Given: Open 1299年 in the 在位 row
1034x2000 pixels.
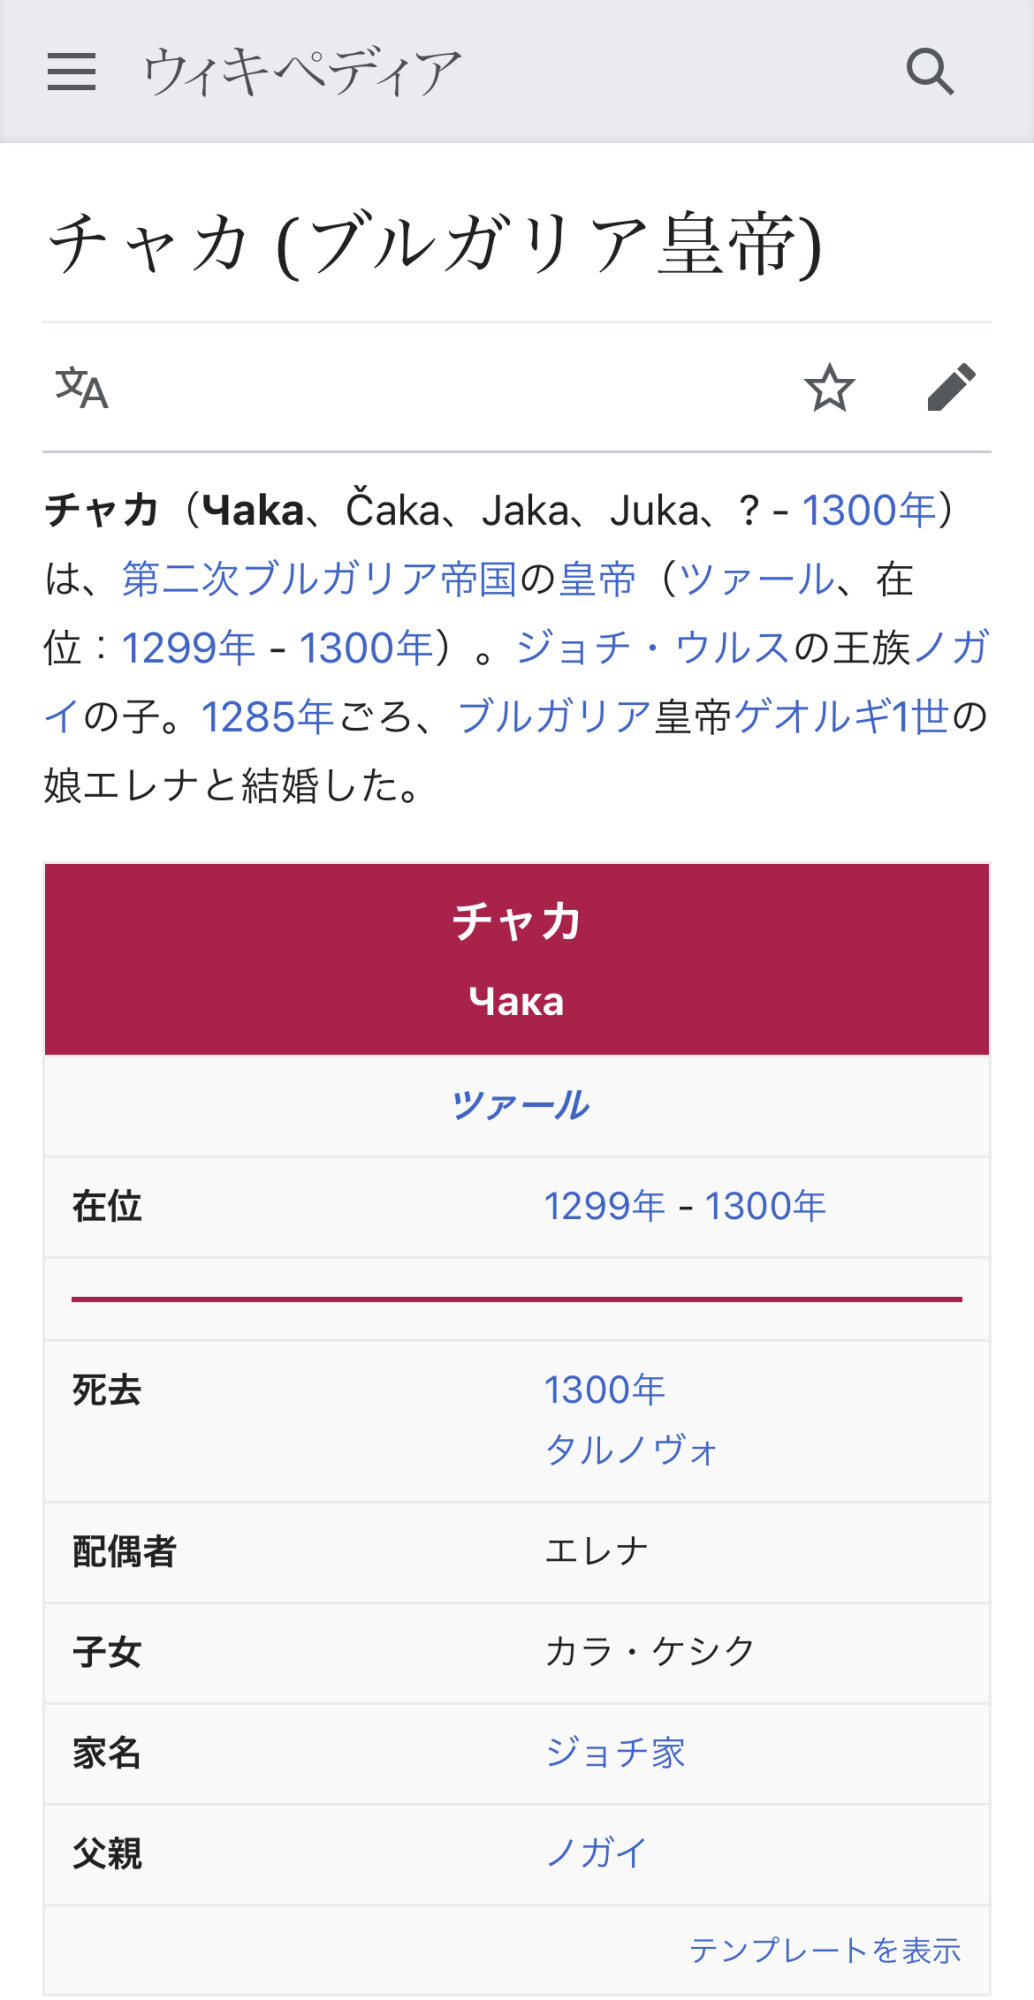Looking at the screenshot, I should [604, 1206].
